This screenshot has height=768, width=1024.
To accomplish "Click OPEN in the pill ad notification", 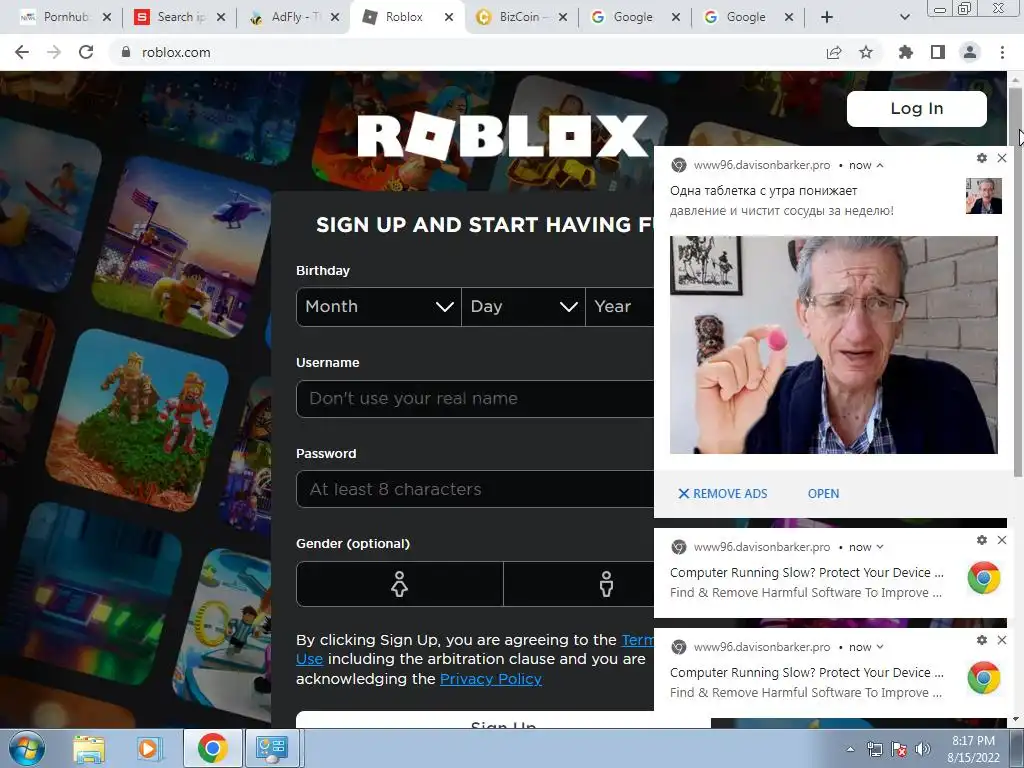I will click(823, 494).
